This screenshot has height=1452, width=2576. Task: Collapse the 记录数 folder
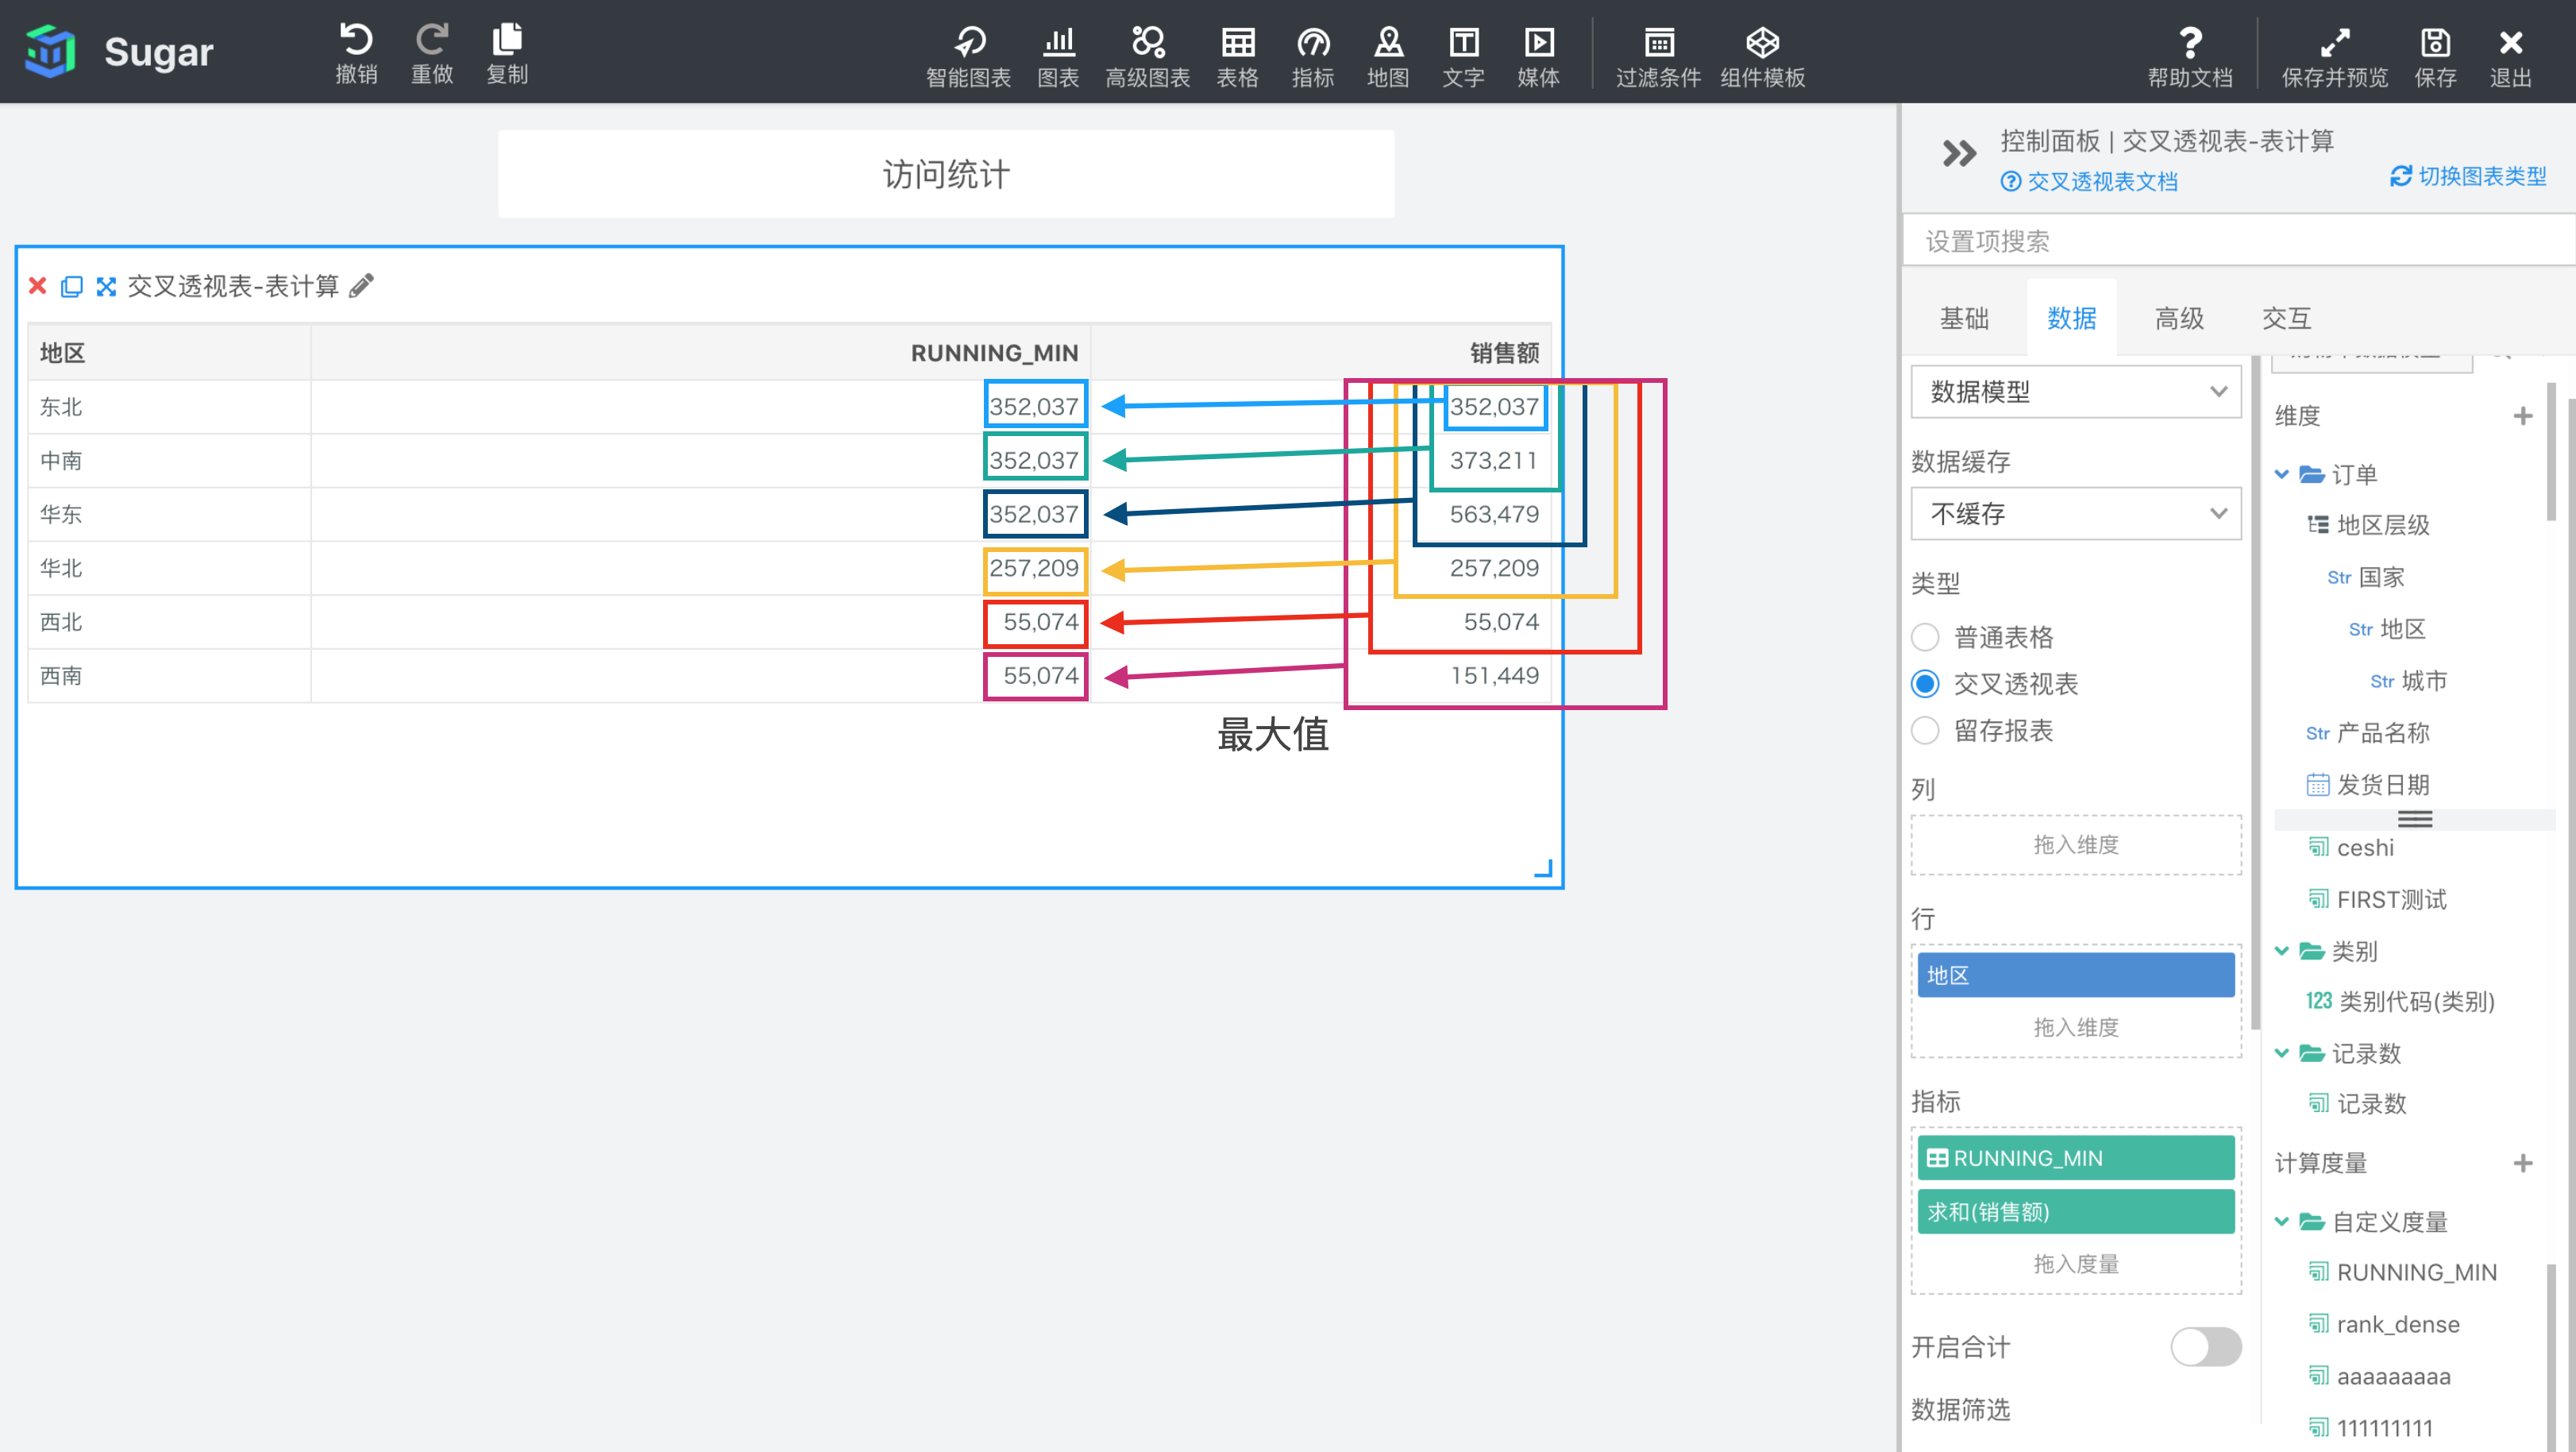(x=2282, y=1053)
